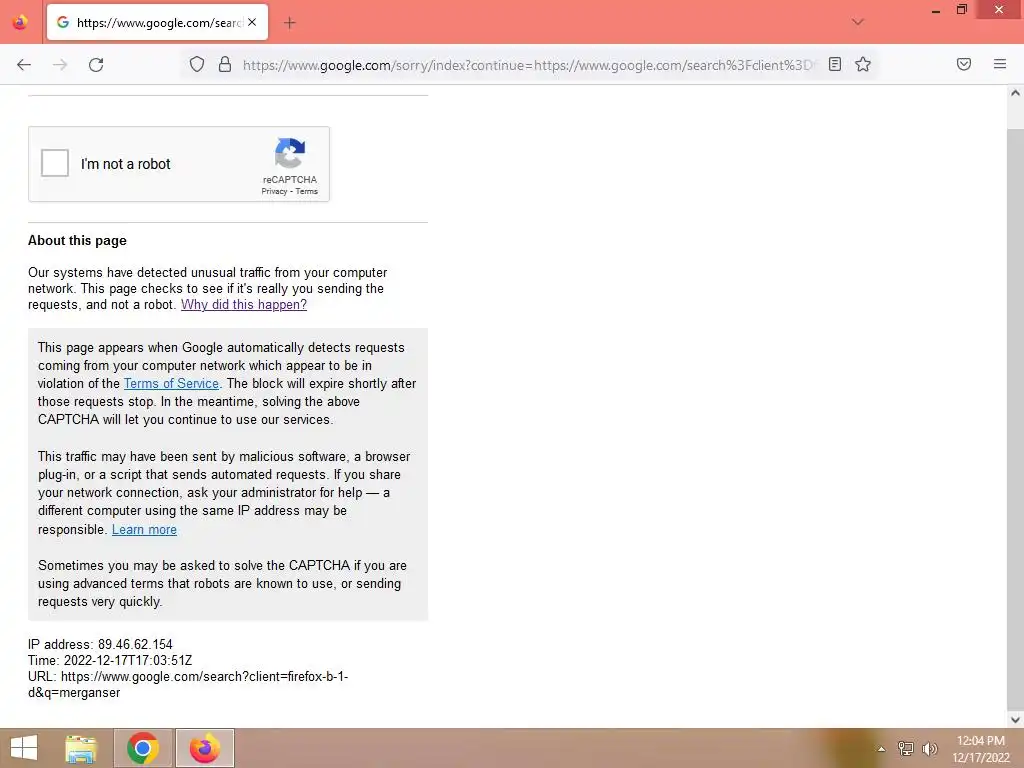This screenshot has width=1024, height=768.
Task: Open the Terms of Service link
Action: (x=171, y=383)
